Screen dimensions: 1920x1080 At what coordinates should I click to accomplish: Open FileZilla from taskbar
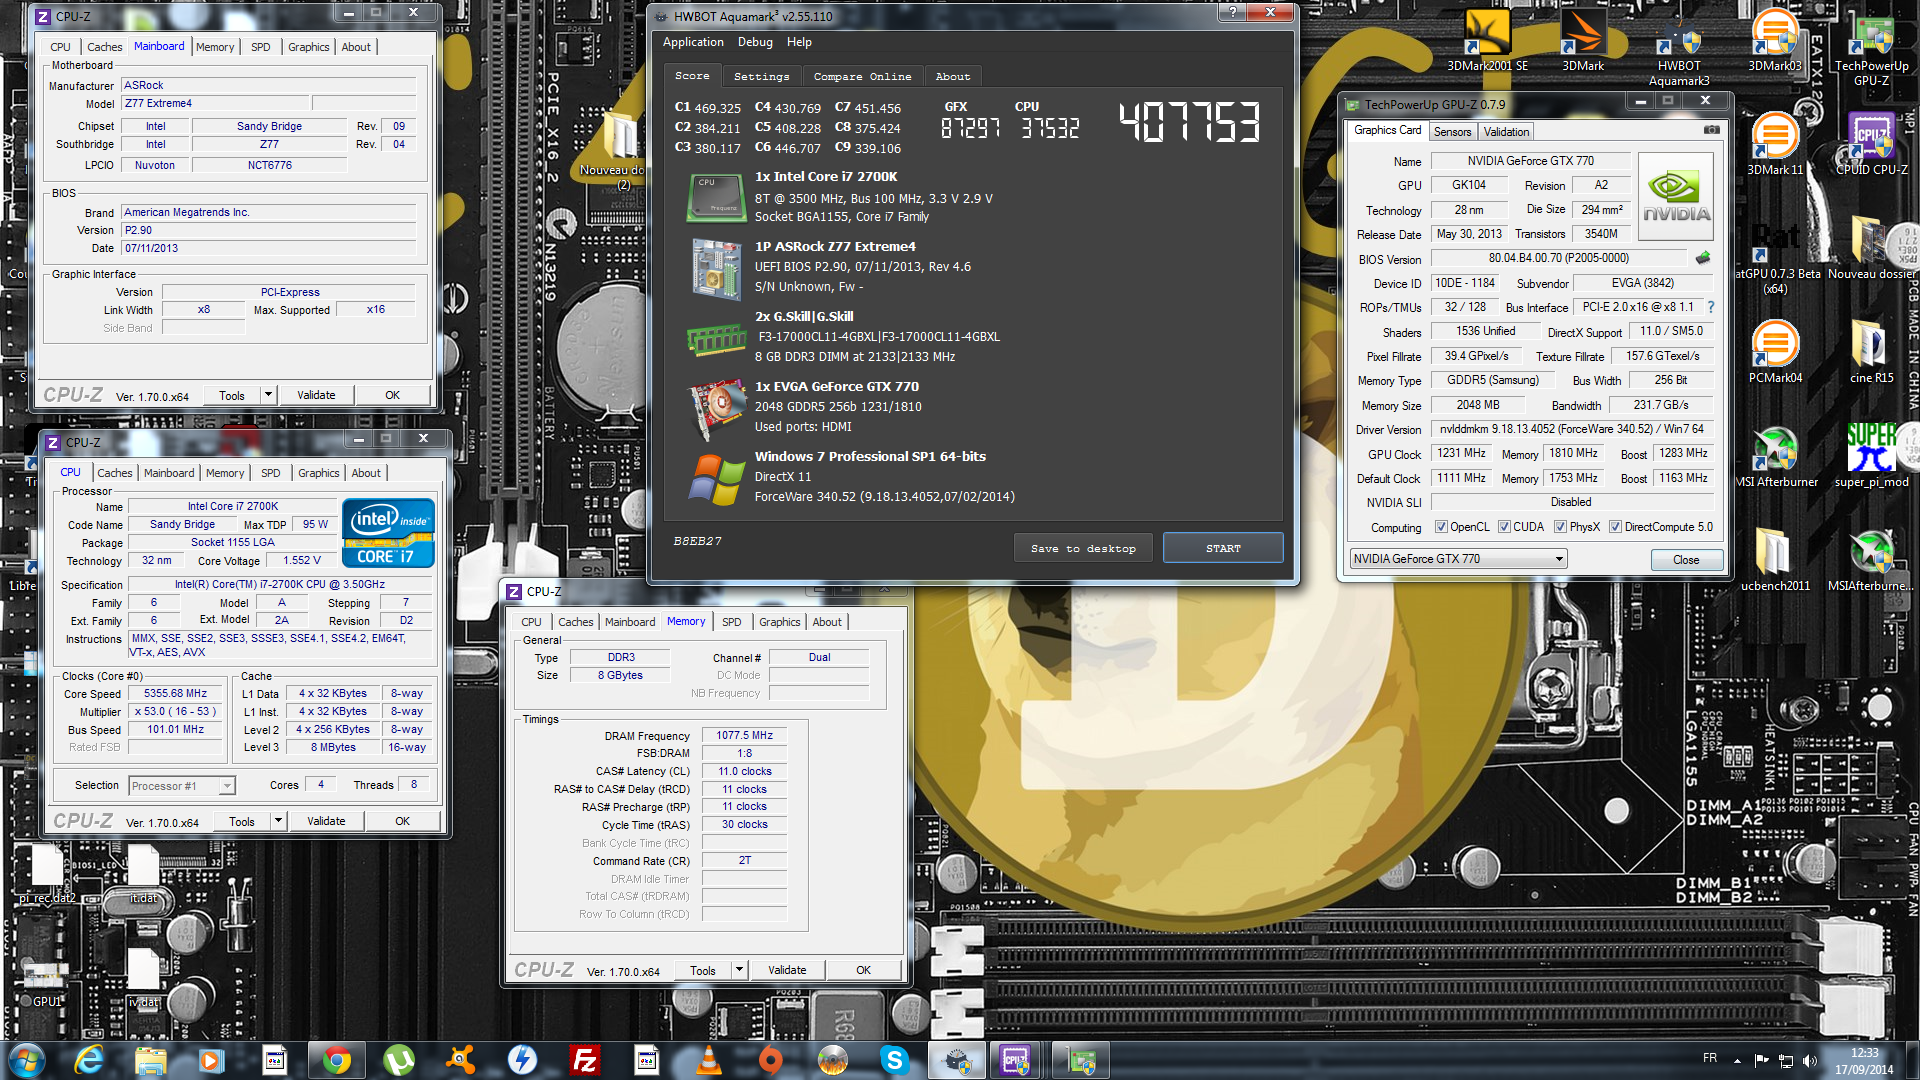(x=584, y=1060)
